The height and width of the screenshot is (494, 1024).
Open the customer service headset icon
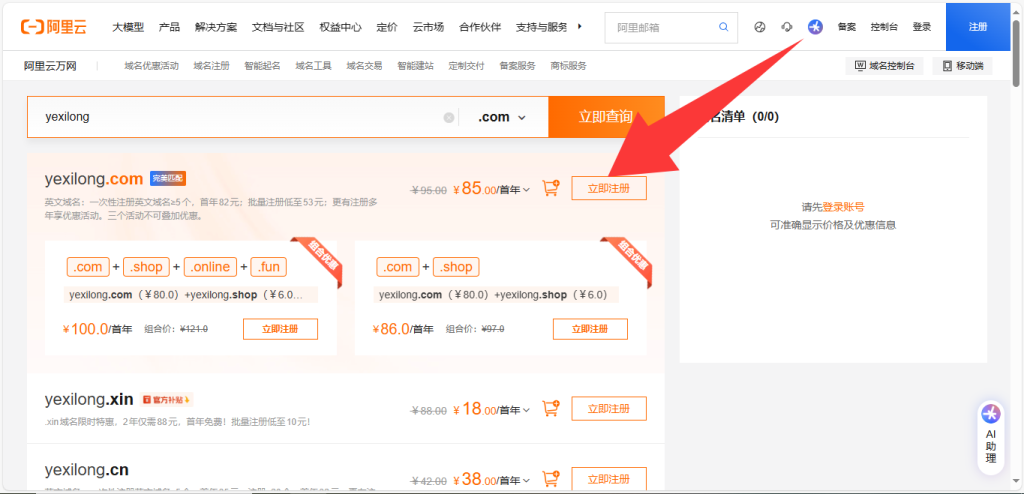787,27
